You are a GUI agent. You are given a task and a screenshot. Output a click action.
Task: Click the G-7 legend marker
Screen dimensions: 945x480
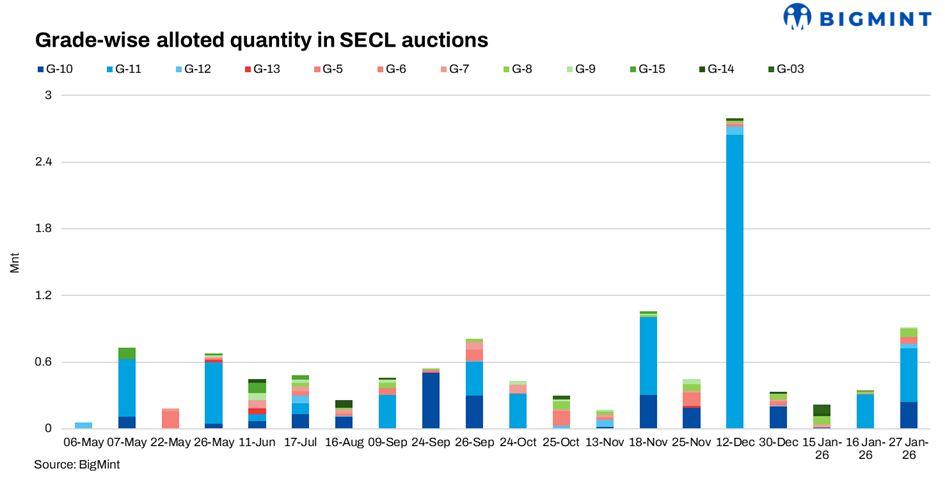(x=458, y=70)
